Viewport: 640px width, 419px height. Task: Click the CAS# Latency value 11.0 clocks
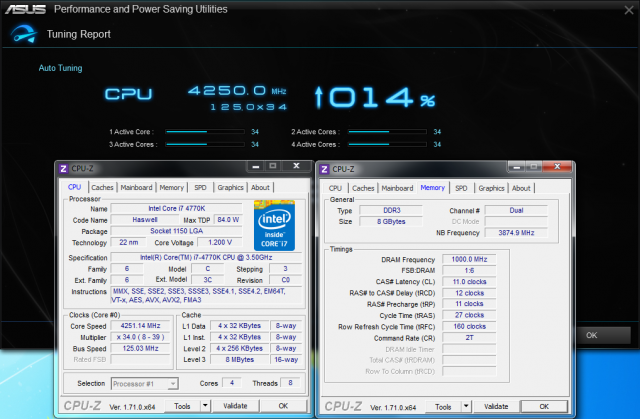[x=469, y=282]
